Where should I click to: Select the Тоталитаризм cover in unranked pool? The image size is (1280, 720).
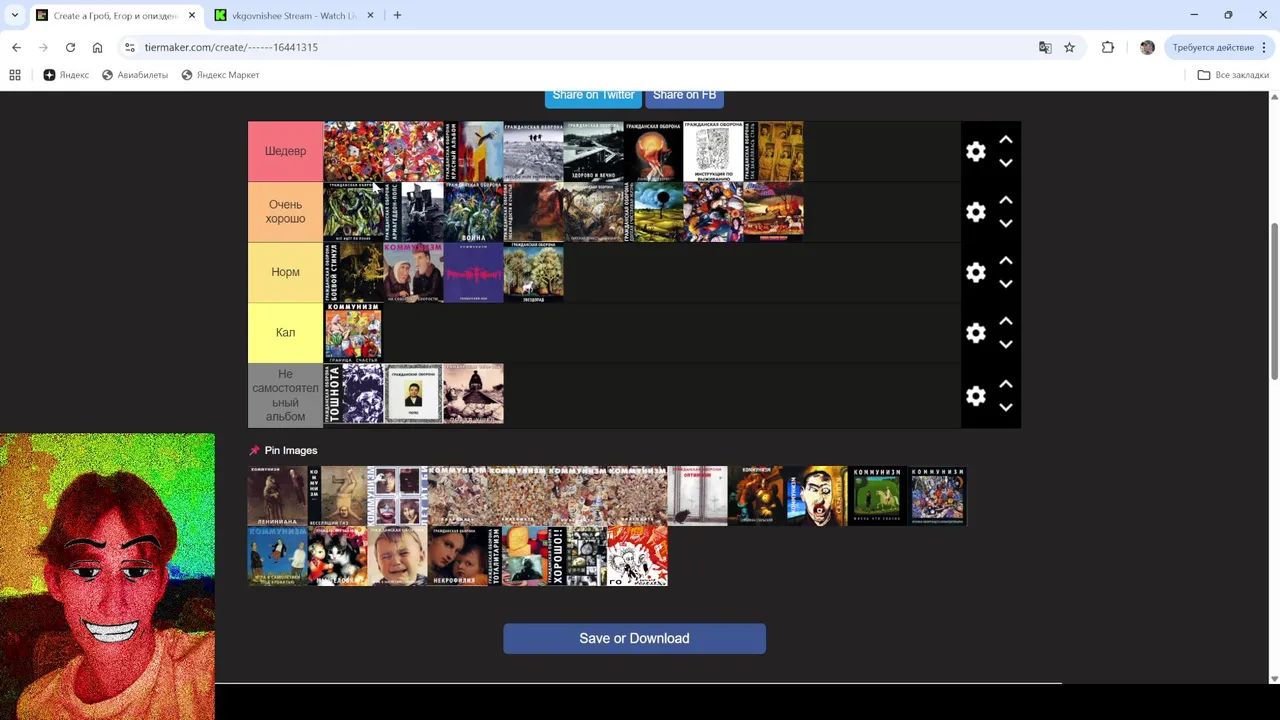click(x=517, y=556)
